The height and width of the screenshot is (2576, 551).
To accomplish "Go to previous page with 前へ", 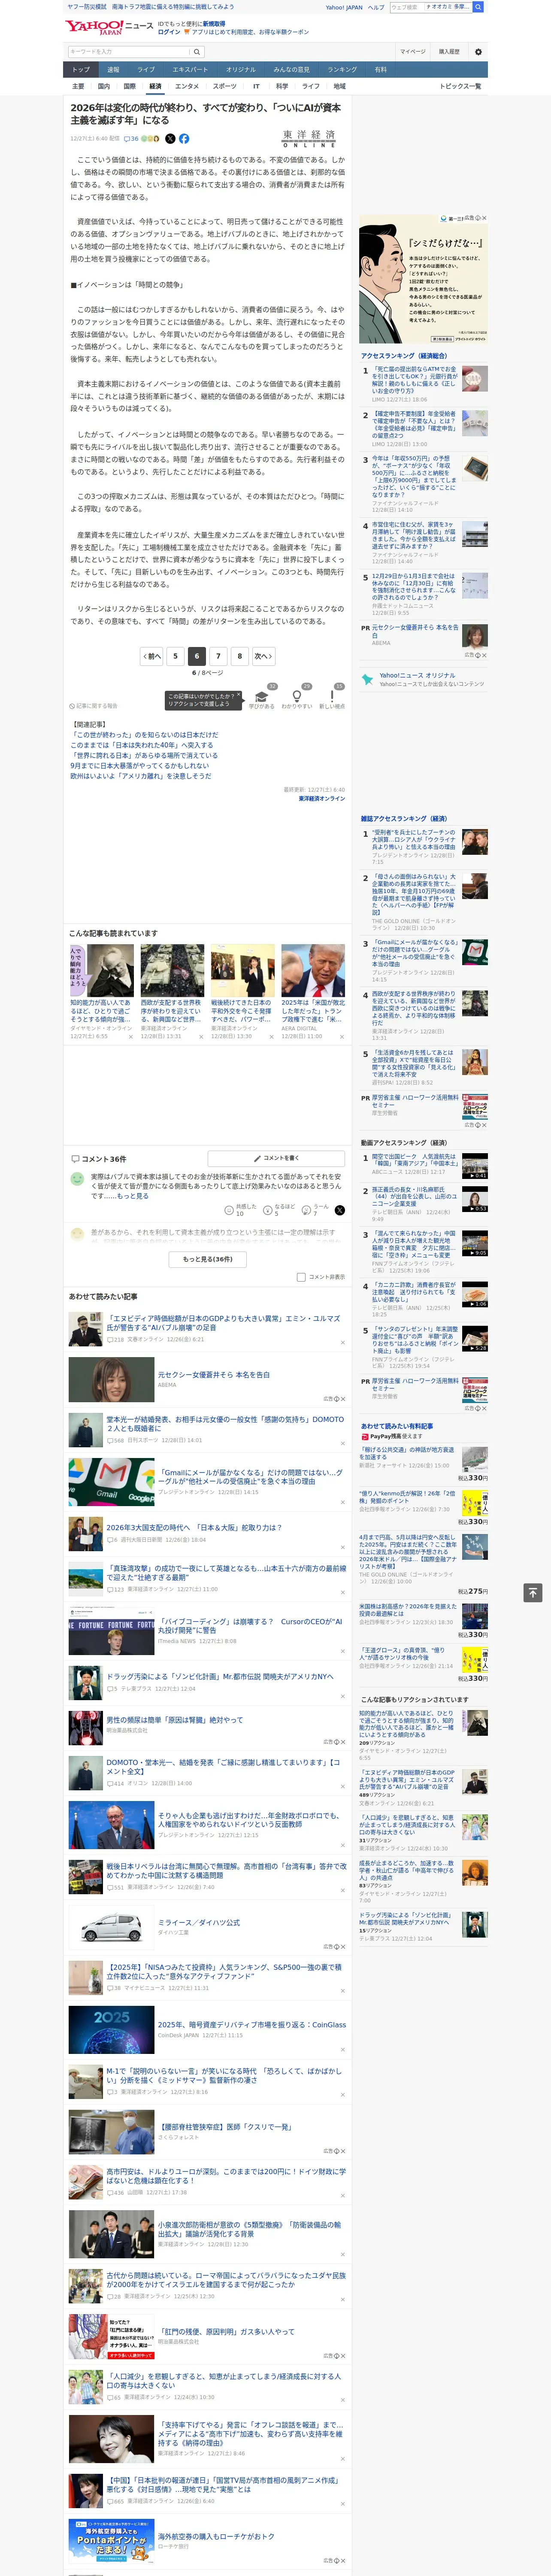I will tap(152, 656).
